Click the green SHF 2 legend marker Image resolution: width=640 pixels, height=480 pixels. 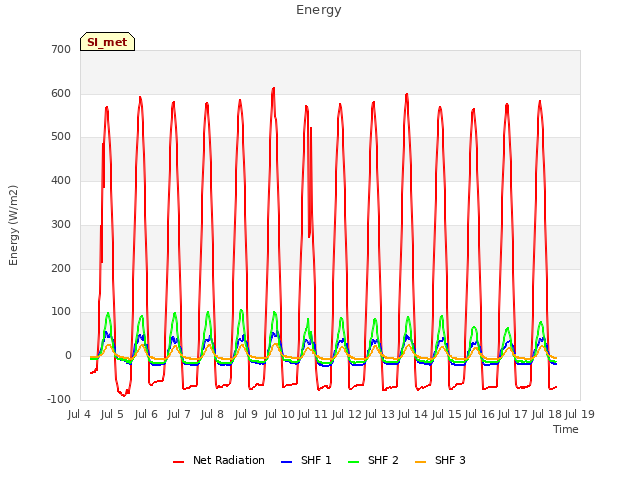pos(353,462)
